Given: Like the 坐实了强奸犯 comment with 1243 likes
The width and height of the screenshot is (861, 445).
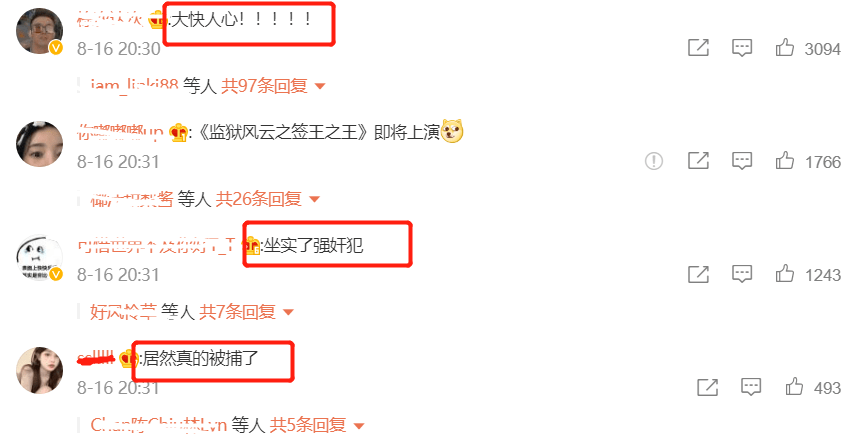Looking at the screenshot, I should [785, 274].
